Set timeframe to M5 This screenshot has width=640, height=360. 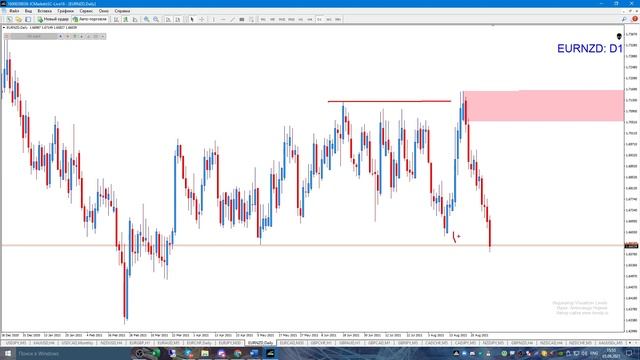coord(272,19)
